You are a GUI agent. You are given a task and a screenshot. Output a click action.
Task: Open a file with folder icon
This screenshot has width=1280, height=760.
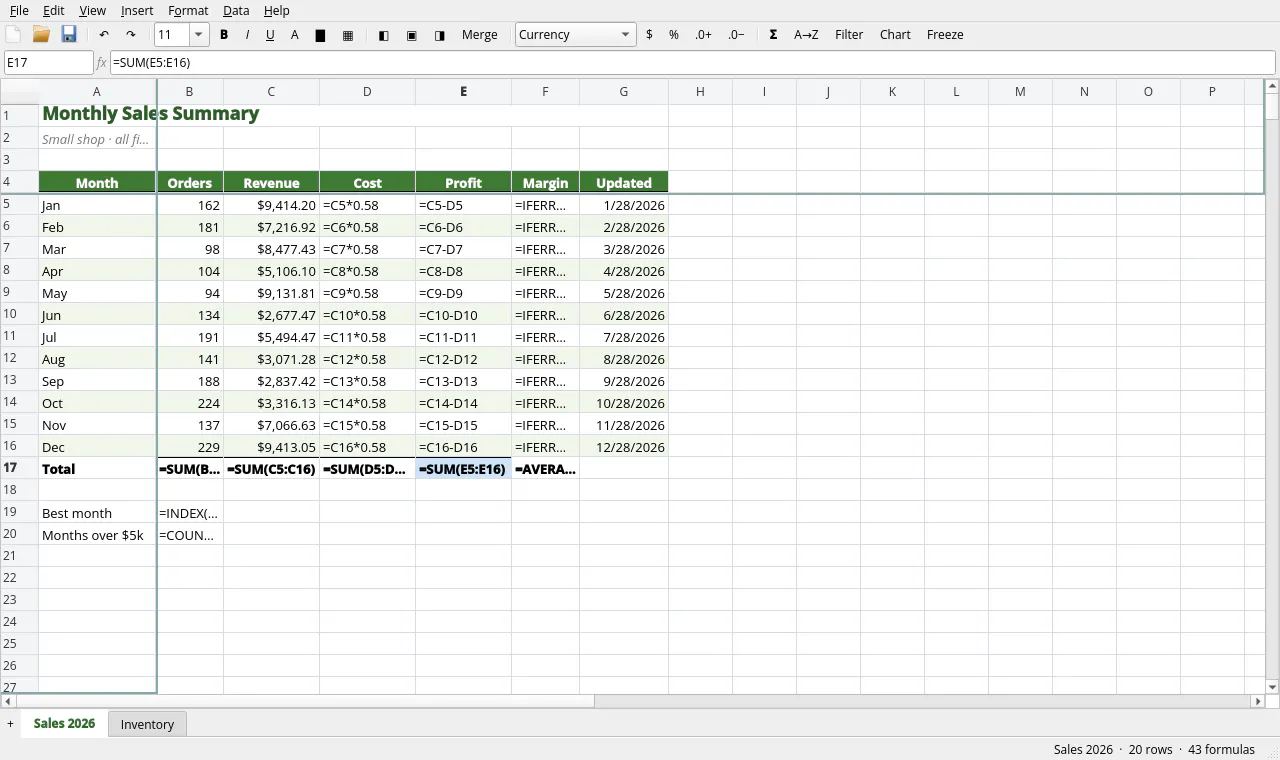coord(41,35)
